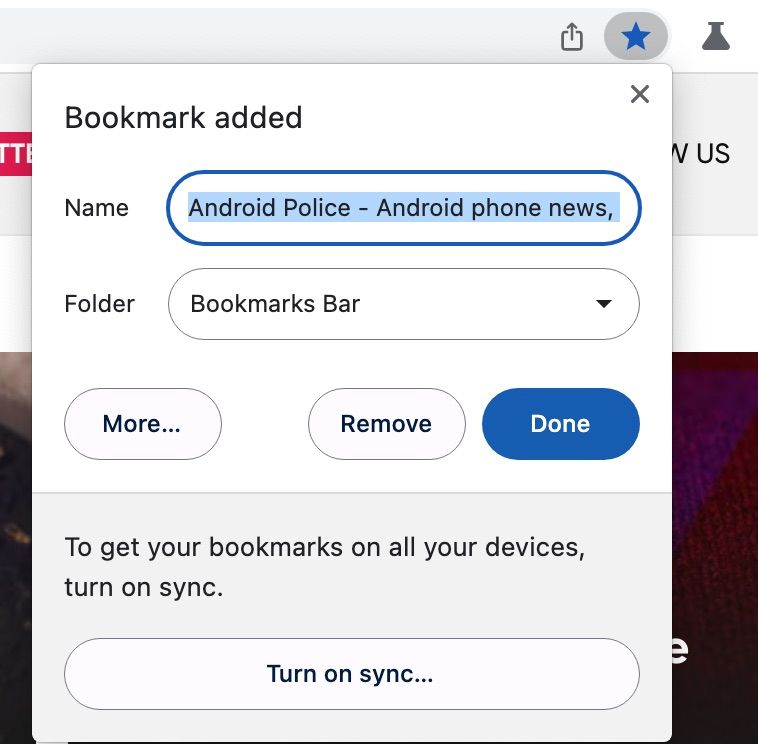Click the article image right of popup
Viewport: 758px width, 744px height.
pos(715,548)
